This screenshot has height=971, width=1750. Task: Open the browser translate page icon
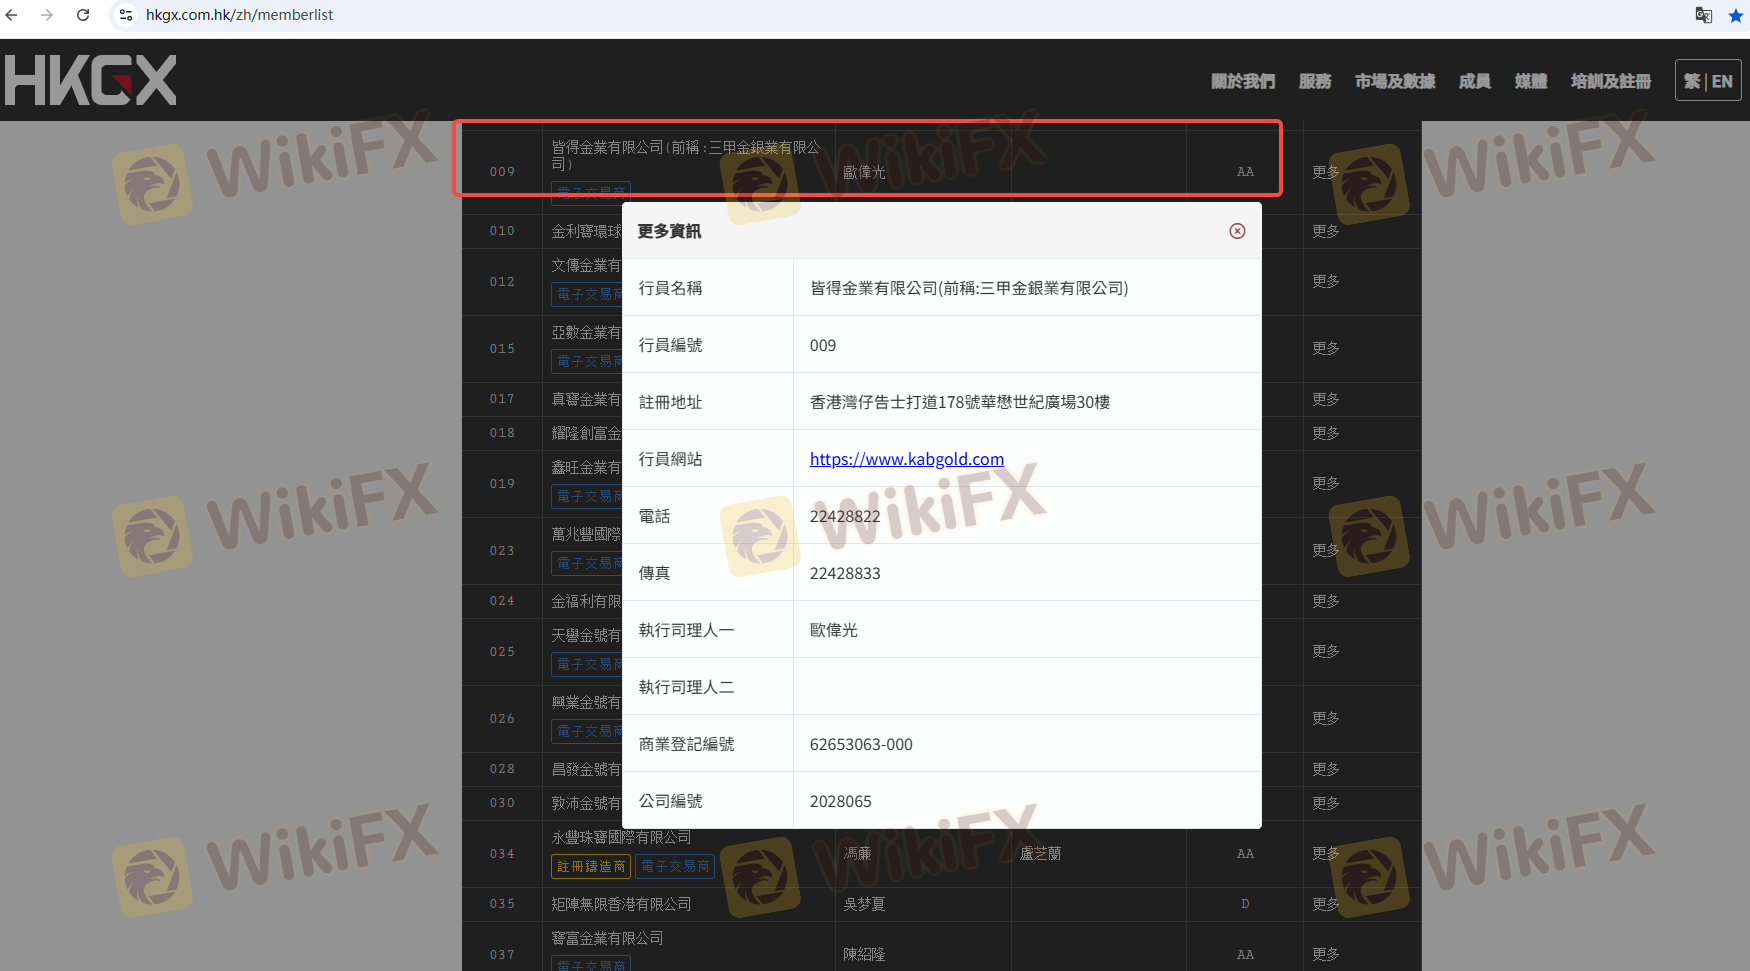click(1704, 15)
